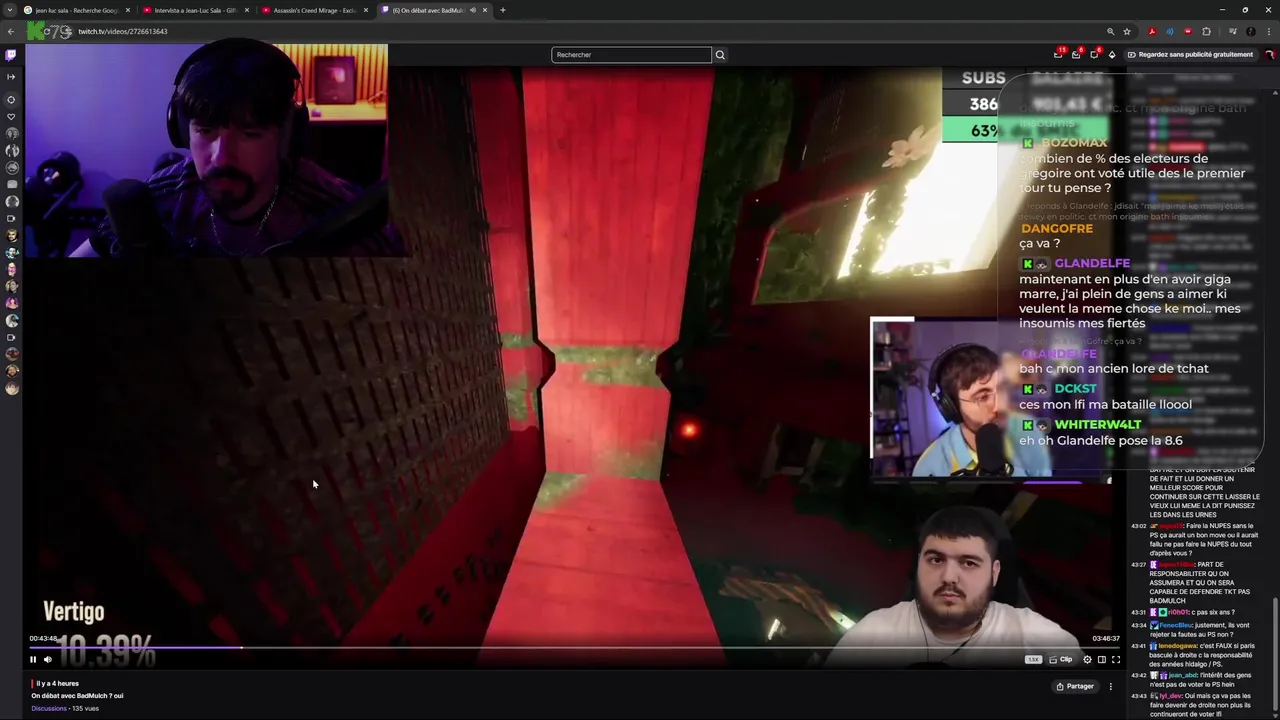Open the Adobe Acrobat extension icon
Viewport: 1280px width, 720px height.
[x=1152, y=31]
